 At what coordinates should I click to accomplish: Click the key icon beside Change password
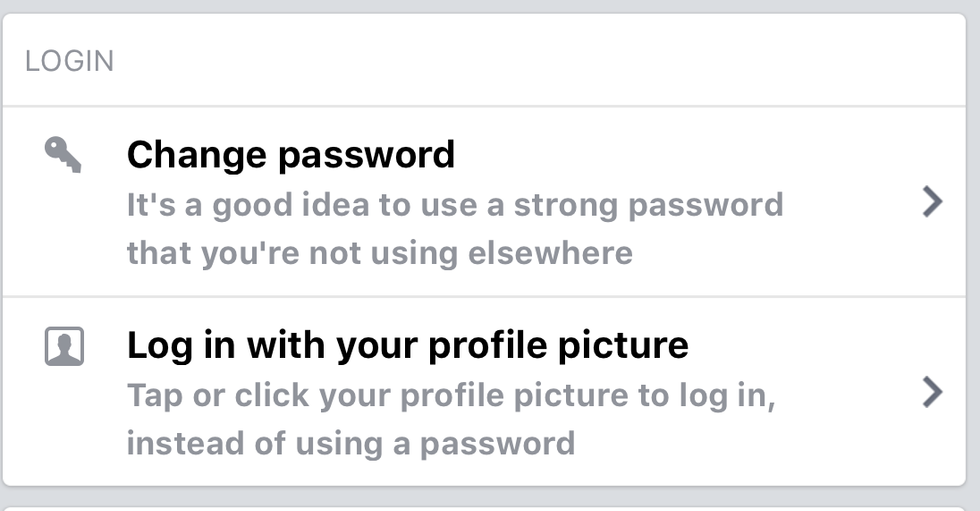[63, 155]
